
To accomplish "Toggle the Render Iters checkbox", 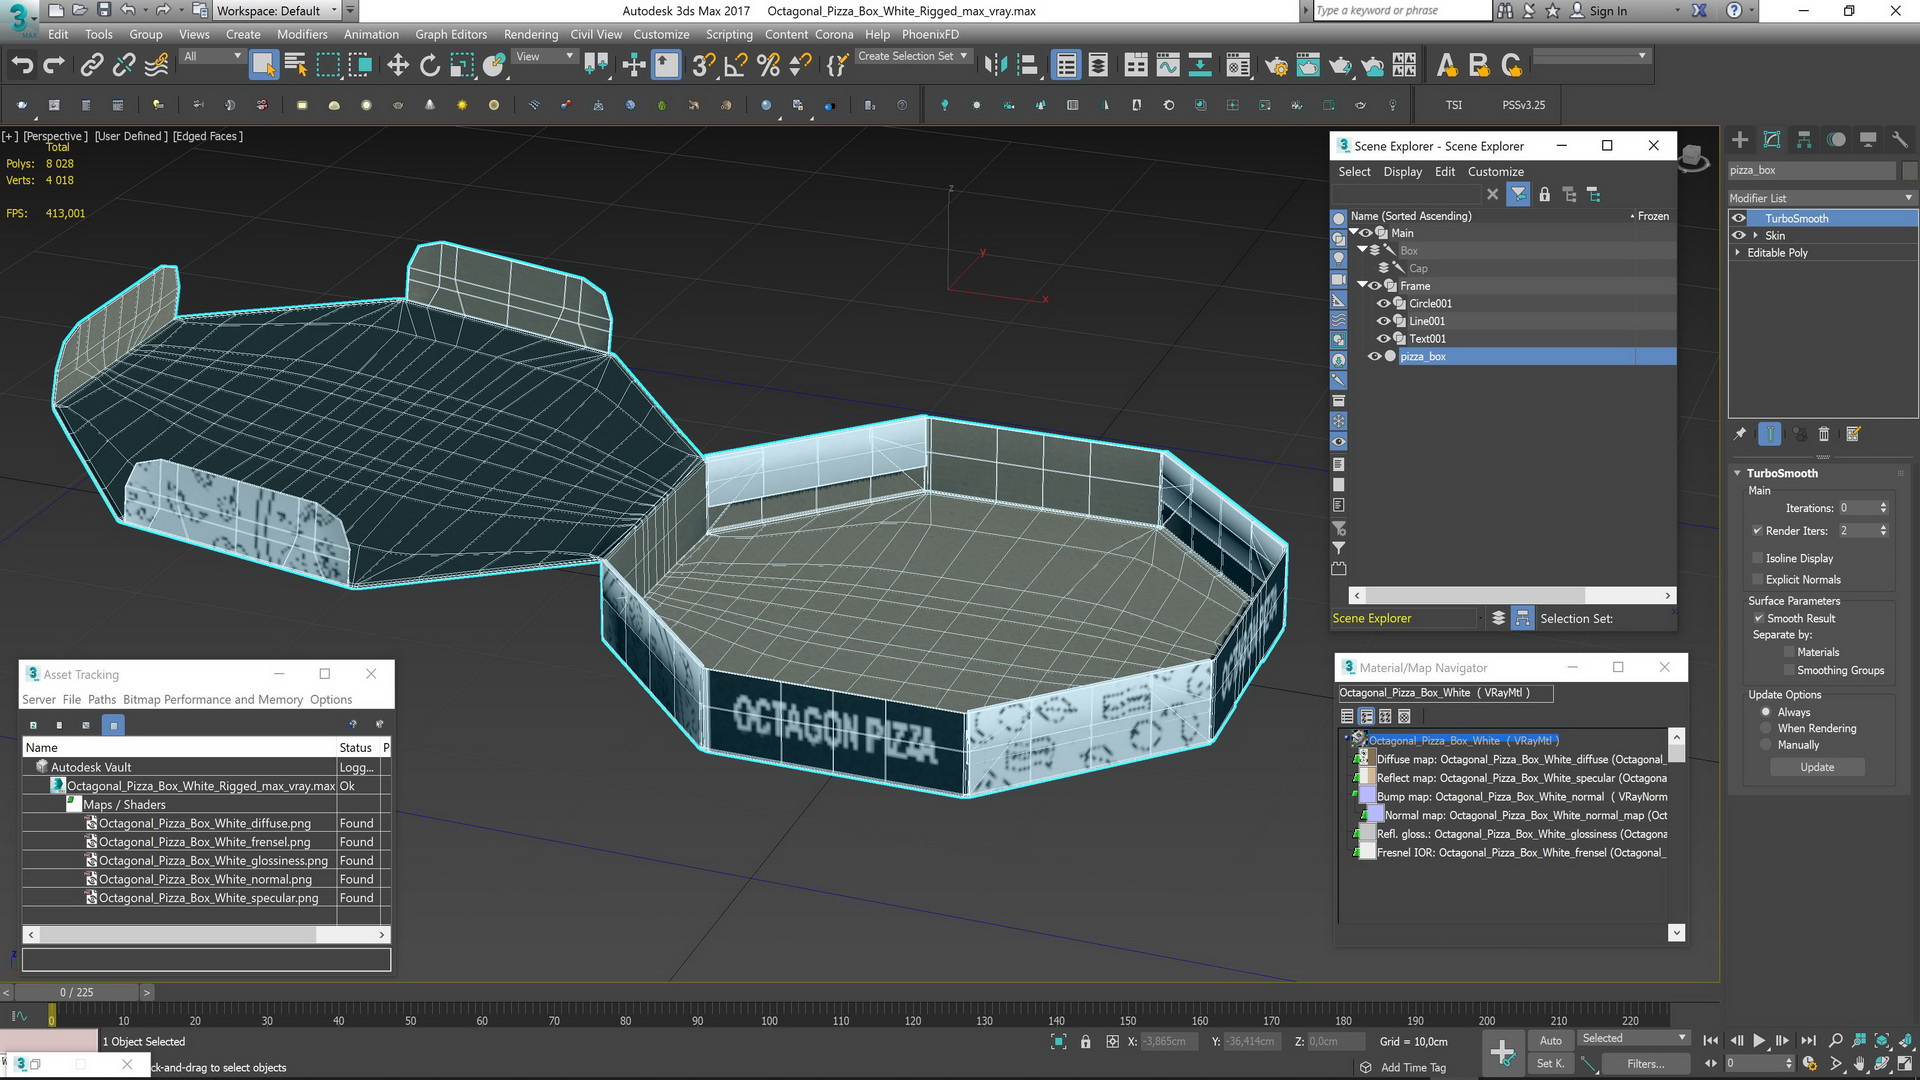I will click(1757, 531).
